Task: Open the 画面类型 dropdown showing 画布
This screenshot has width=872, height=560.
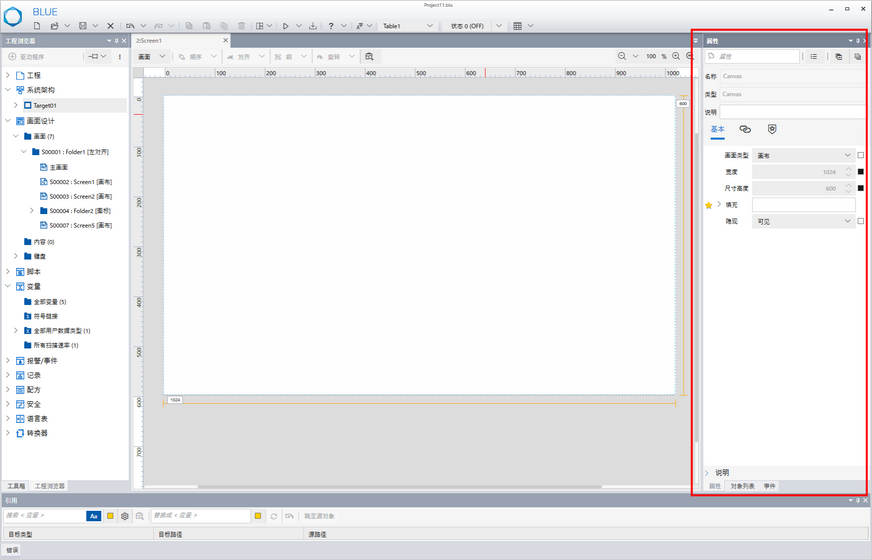Action: click(x=804, y=156)
